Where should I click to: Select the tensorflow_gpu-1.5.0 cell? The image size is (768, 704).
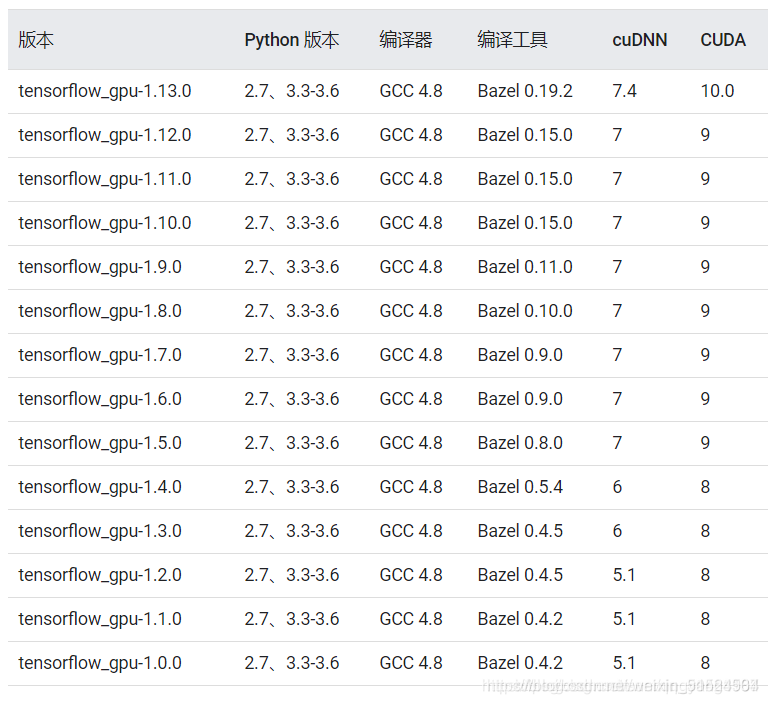[100, 443]
